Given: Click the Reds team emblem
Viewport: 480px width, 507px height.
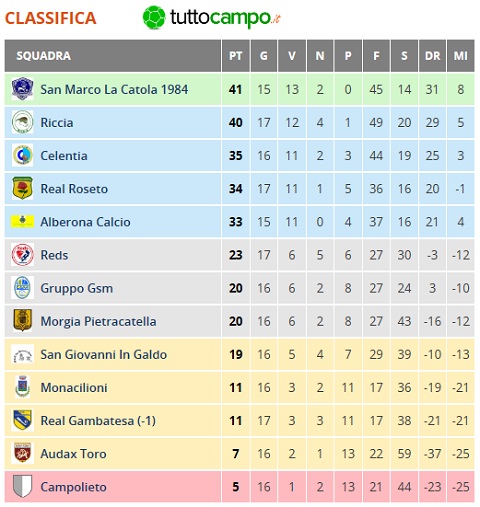Looking at the screenshot, I should (22, 255).
